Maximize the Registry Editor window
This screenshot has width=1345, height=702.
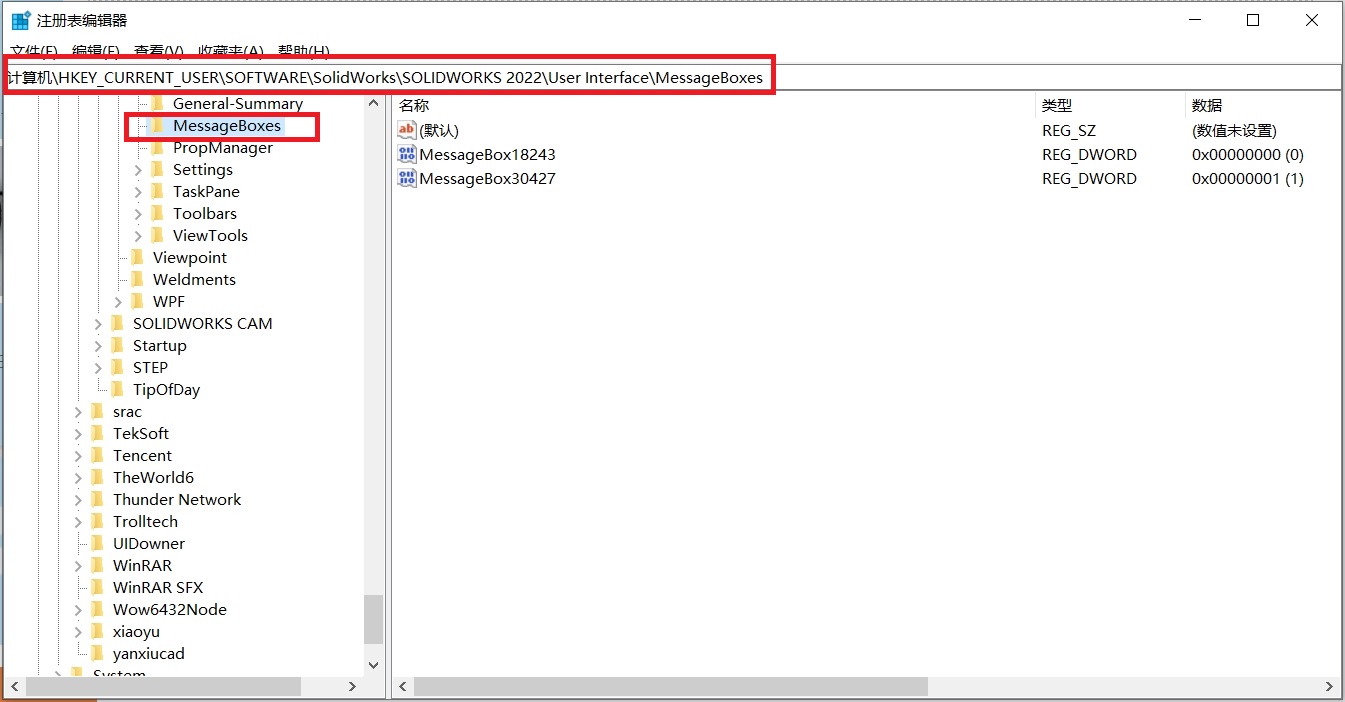coord(1253,20)
